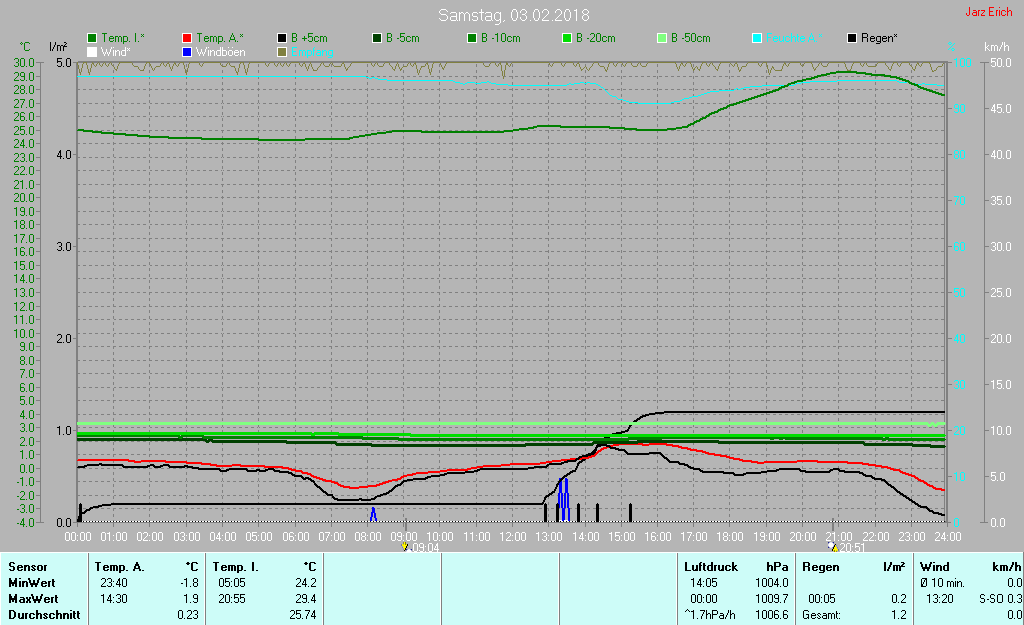
Task: Click the chart title 'Samstag, 03.02.2018'
Action: pos(513,15)
